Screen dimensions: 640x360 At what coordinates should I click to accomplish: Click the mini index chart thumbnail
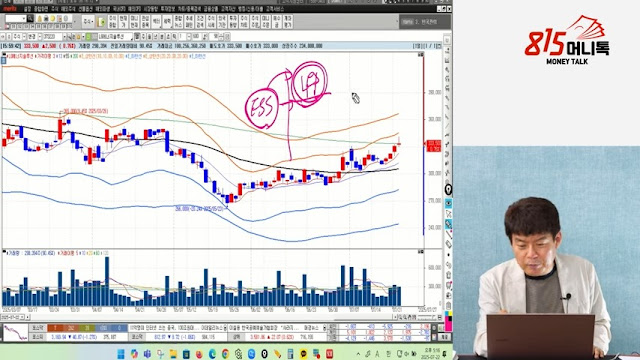click(15, 333)
